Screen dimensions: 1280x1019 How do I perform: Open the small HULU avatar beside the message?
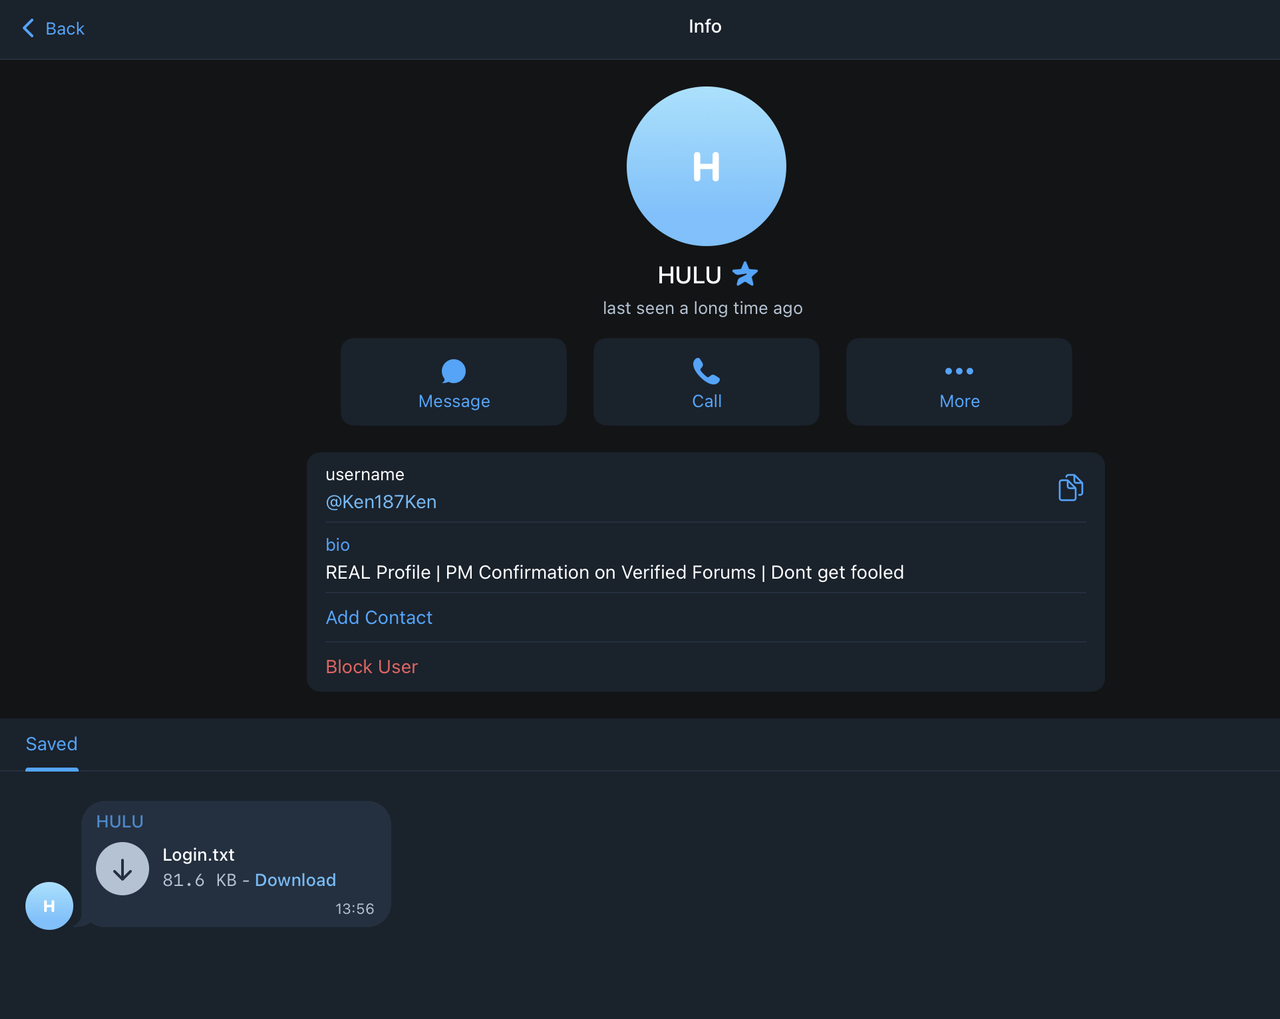49,906
